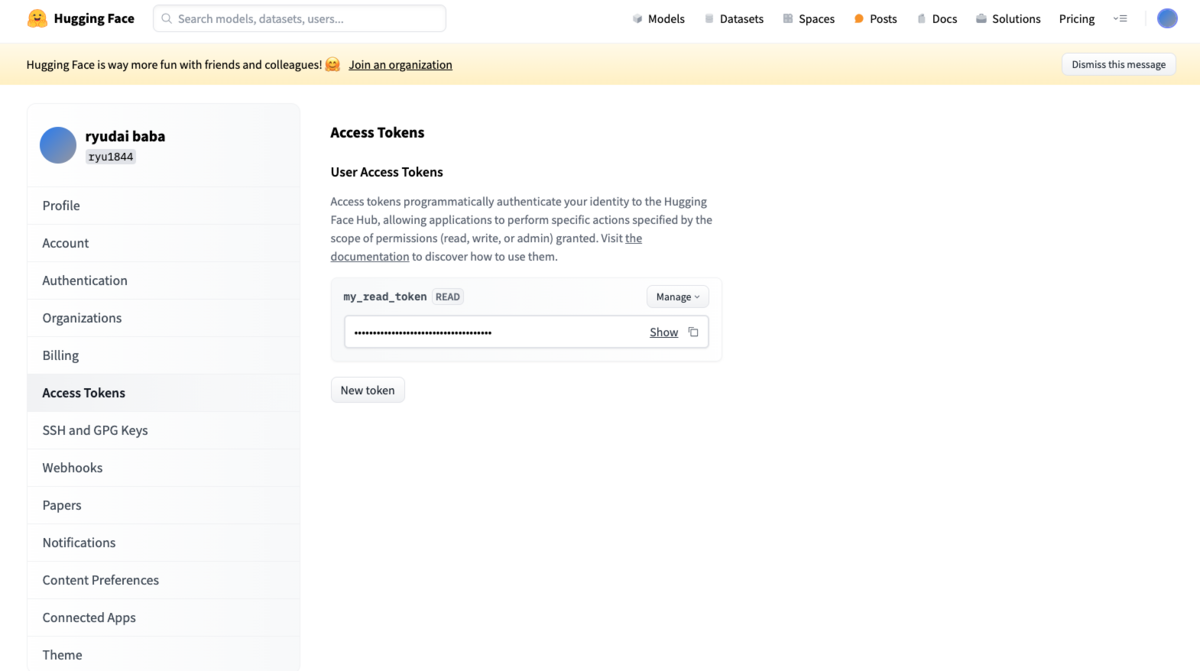Image resolution: width=1200 pixels, height=671 pixels.
Task: Open the Models page via cube icon
Action: (637, 19)
